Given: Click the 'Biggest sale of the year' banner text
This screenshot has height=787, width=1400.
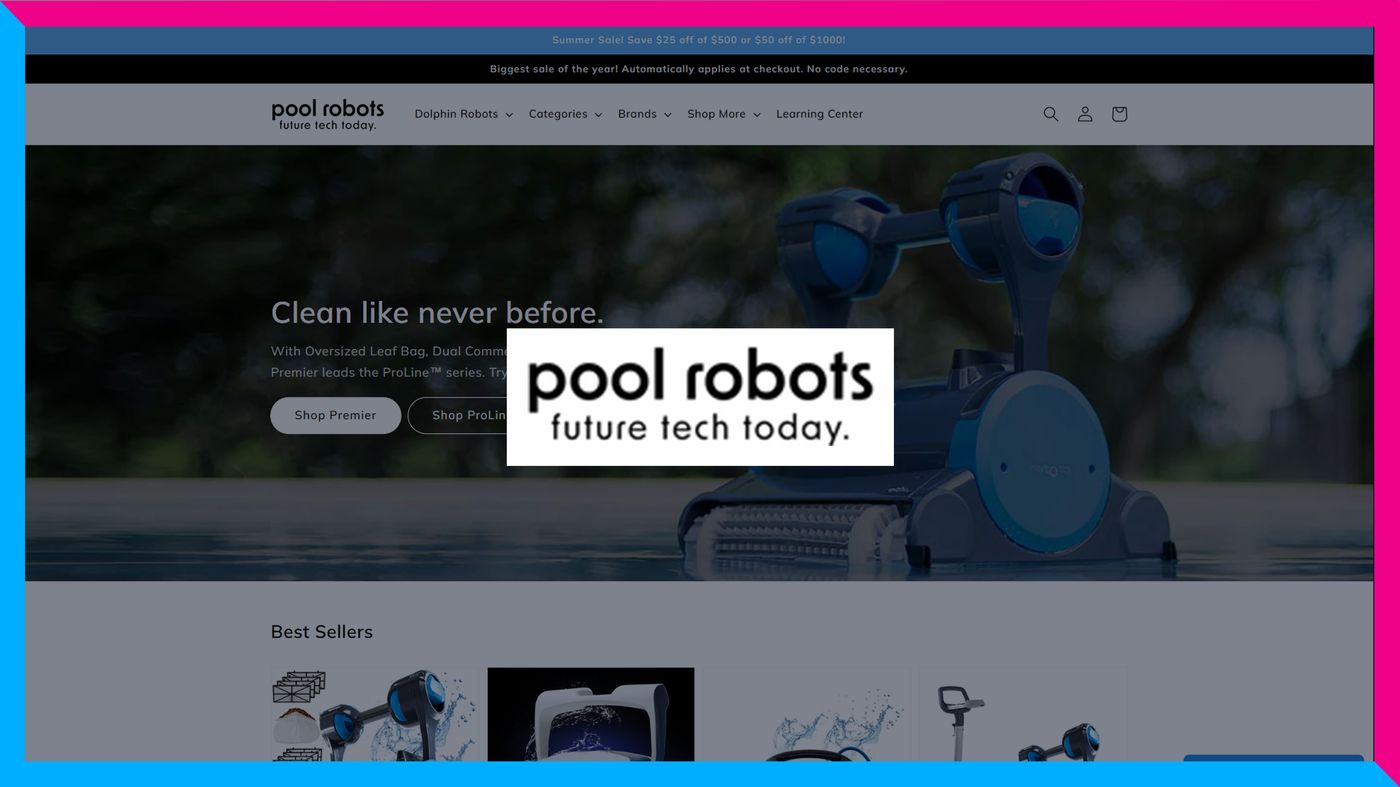Looking at the screenshot, I should coord(699,69).
